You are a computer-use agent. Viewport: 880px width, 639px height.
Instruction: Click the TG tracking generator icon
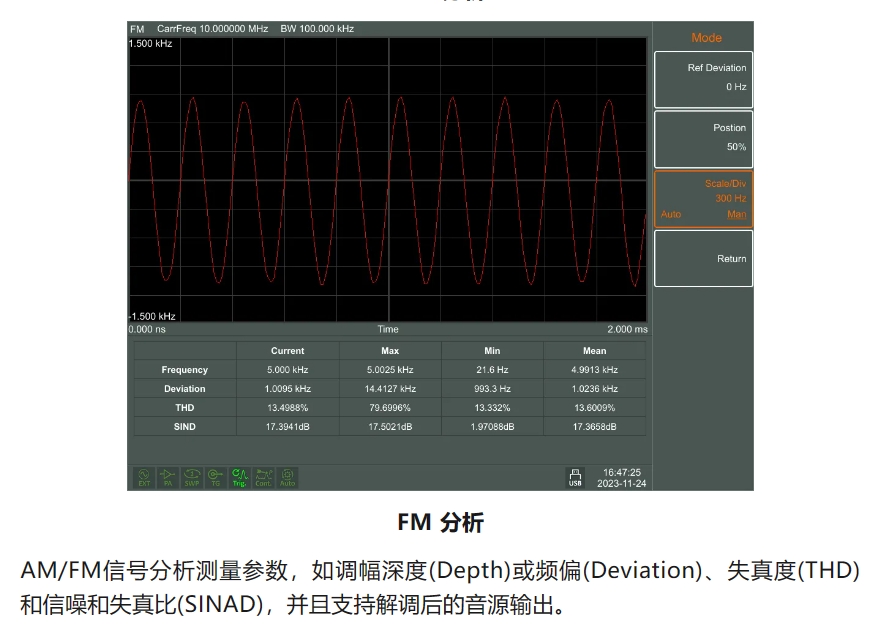point(215,478)
